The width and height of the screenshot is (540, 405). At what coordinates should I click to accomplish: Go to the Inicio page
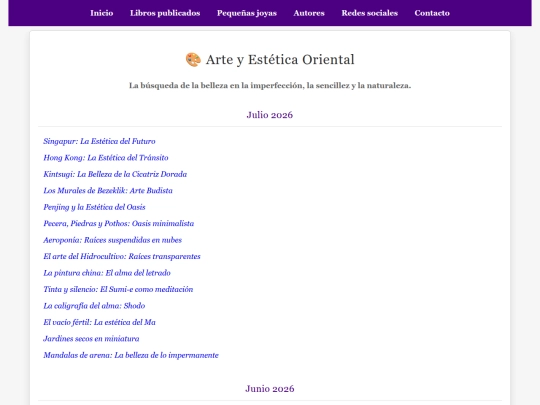click(x=102, y=13)
